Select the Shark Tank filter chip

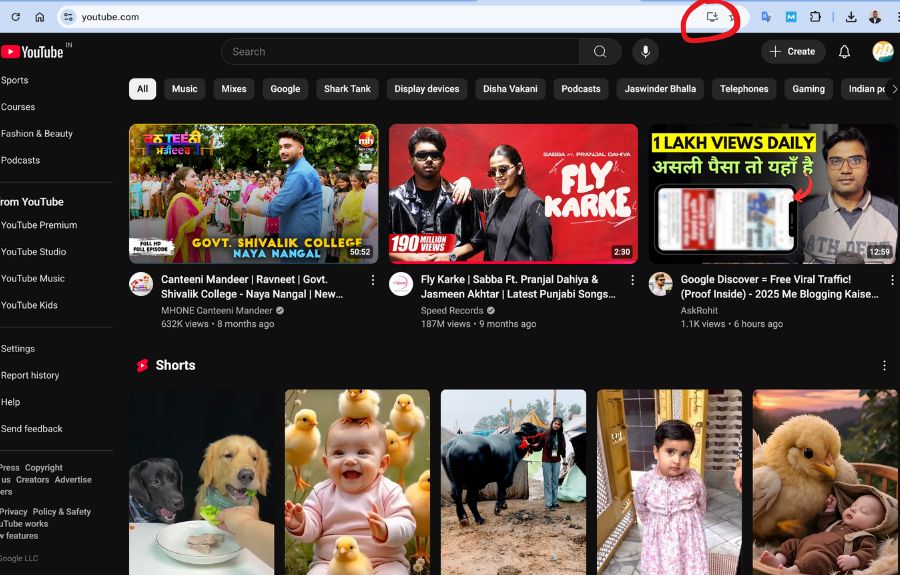click(347, 89)
